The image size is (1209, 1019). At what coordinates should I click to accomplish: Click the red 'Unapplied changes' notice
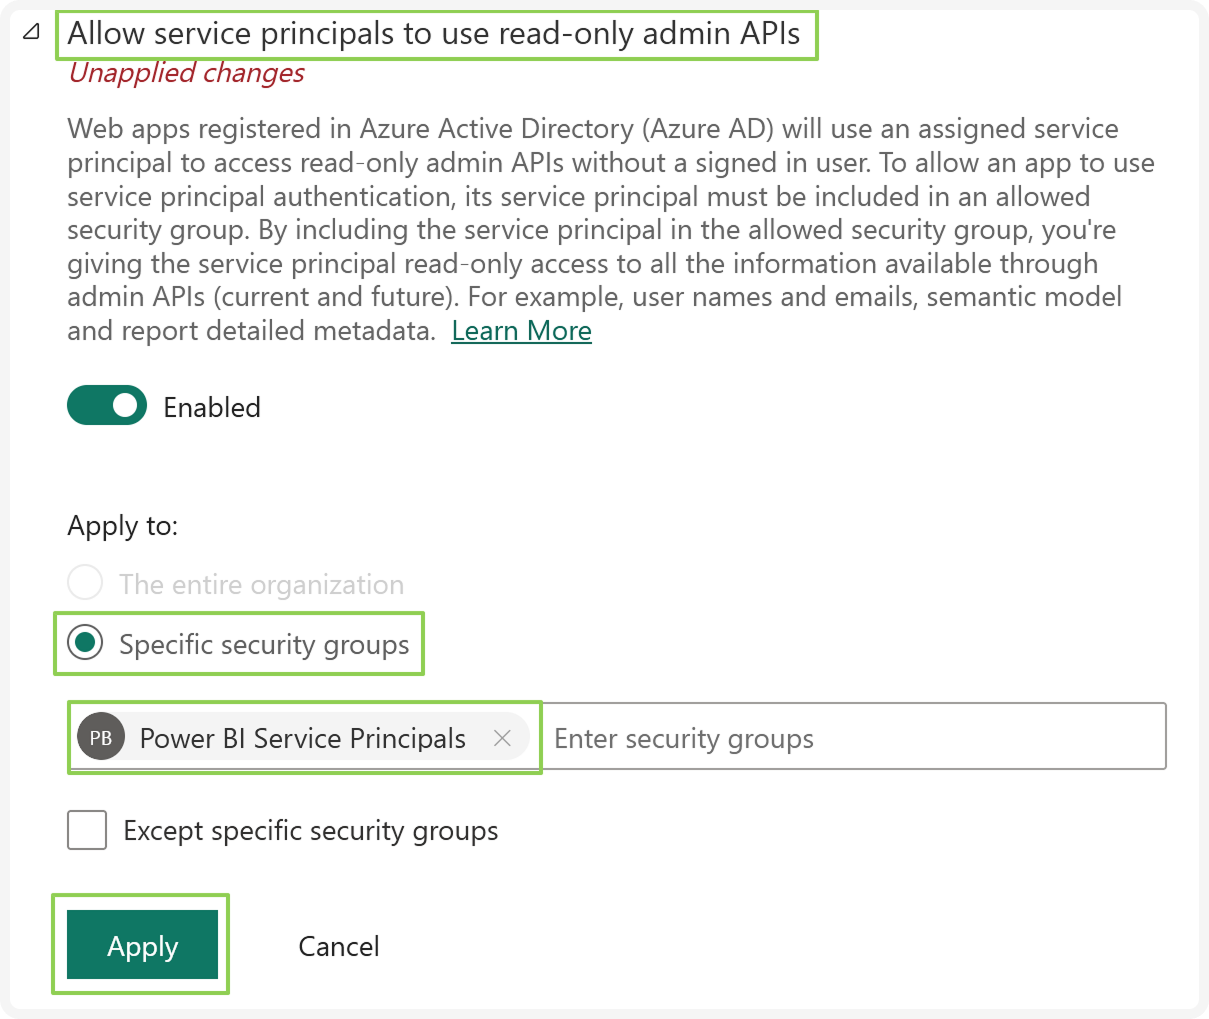point(186,73)
